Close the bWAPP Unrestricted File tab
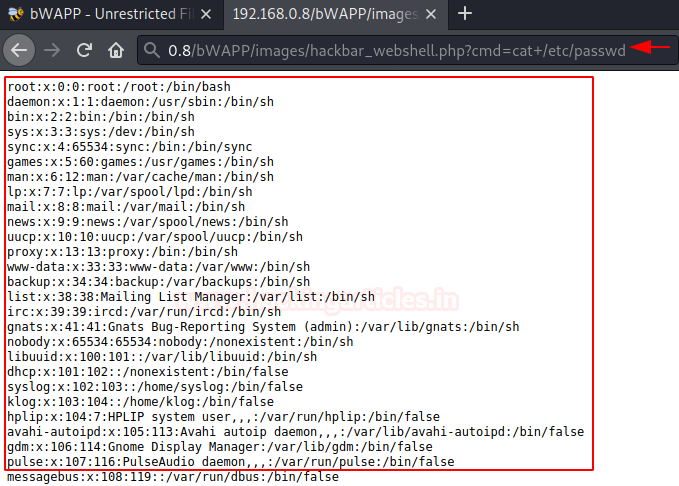Screen dimensions: 679x486 point(206,14)
